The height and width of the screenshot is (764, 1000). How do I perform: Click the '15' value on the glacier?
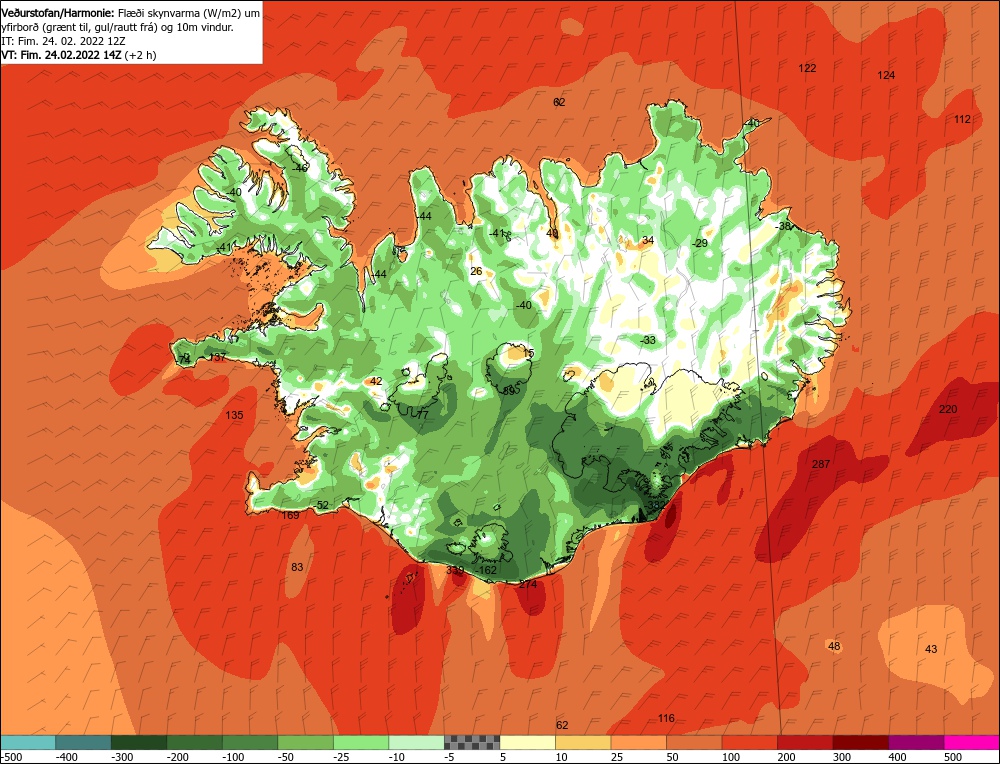[528, 353]
